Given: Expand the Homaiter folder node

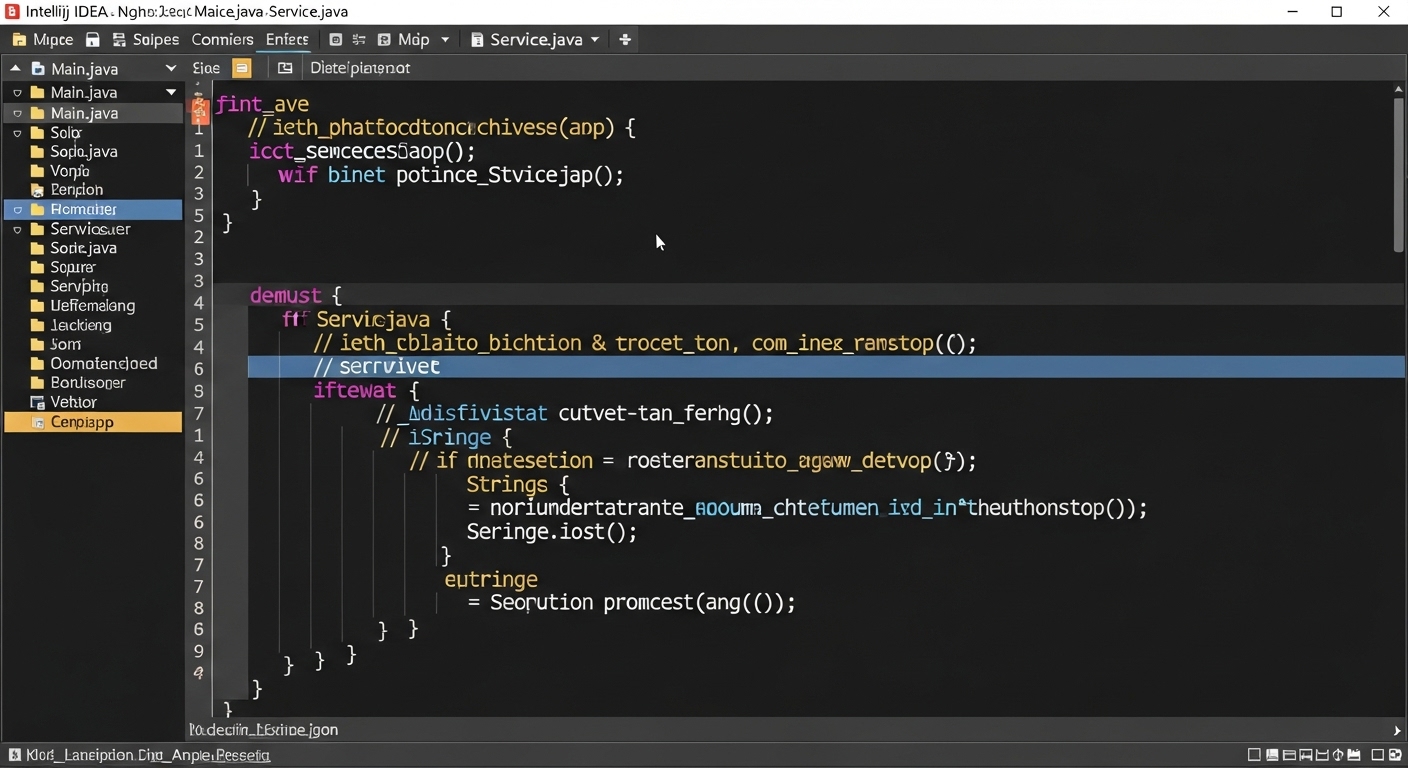Looking at the screenshot, I should coord(17,210).
